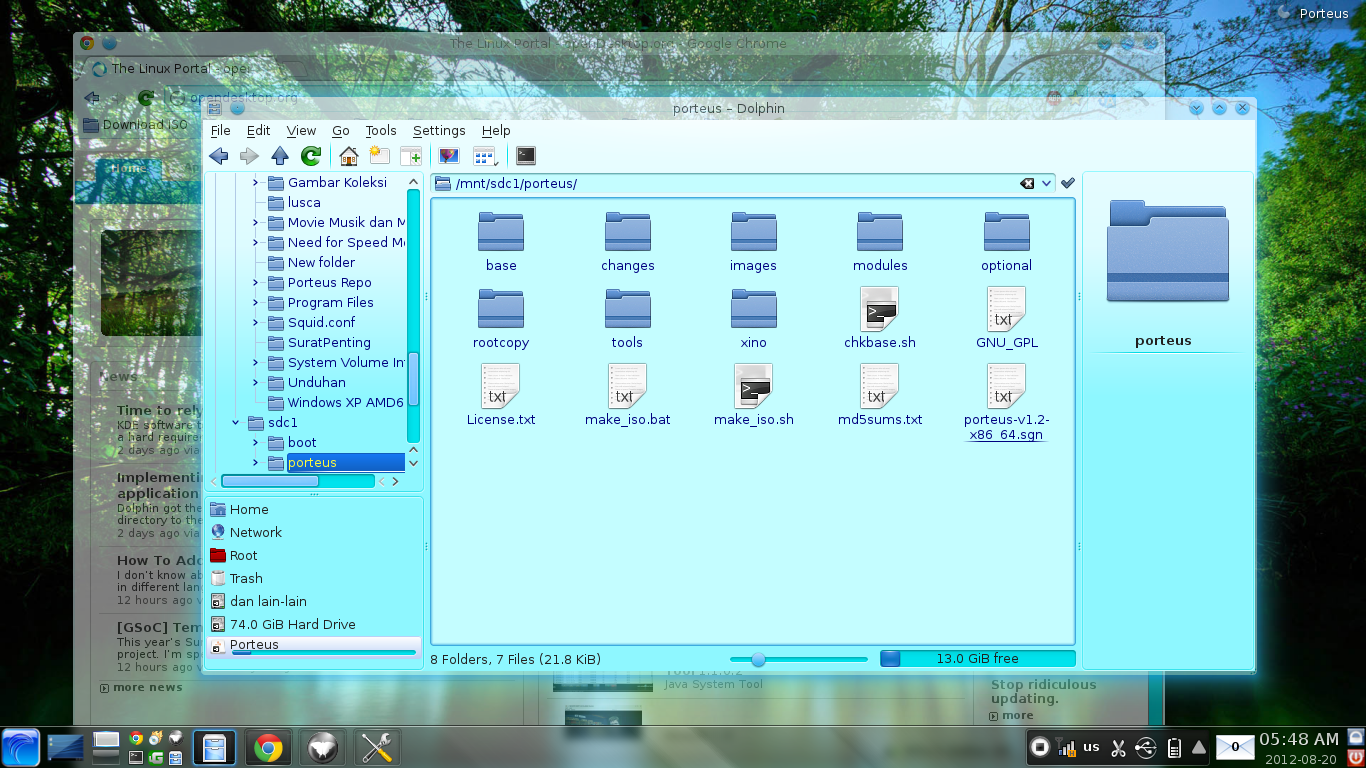Select the chkbase.sh script file
The height and width of the screenshot is (768, 1366).
point(880,319)
